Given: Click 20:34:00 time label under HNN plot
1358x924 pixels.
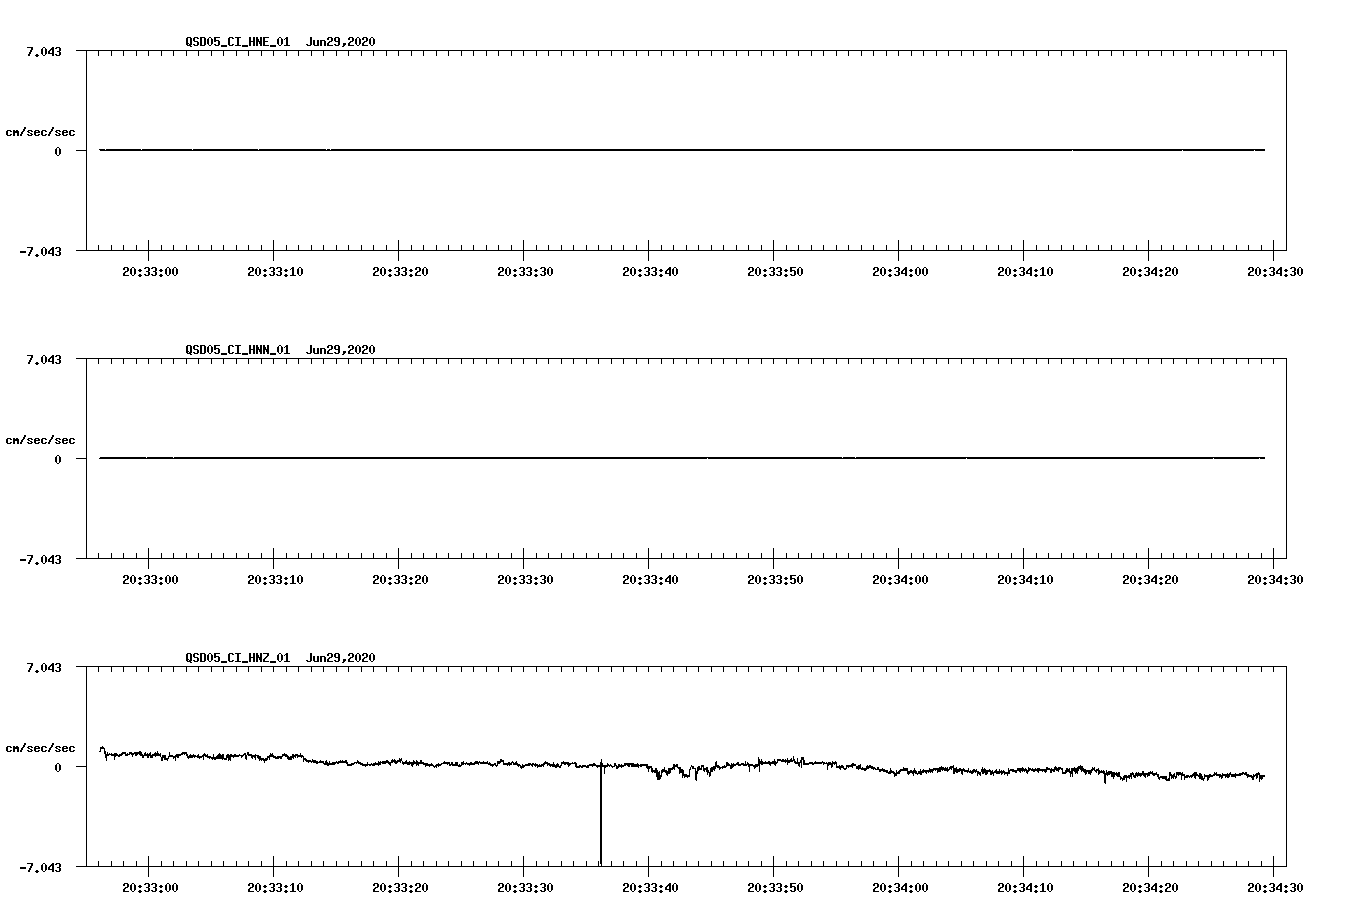Looking at the screenshot, I should (900, 579).
